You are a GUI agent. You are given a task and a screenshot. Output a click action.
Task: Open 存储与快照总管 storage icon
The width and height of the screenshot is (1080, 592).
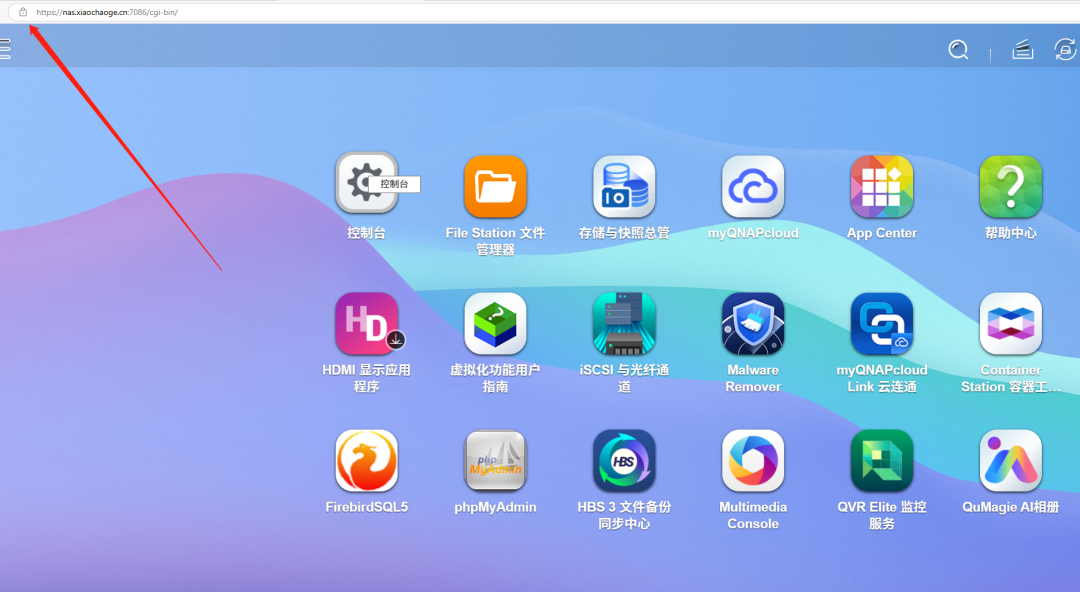(624, 186)
